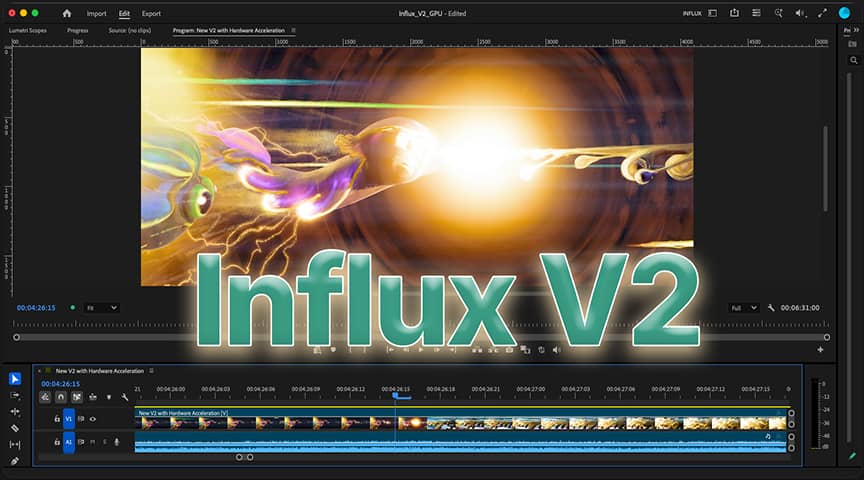This screenshot has width=864, height=480.
Task: Click the Export Frame camera button
Action: 509,349
